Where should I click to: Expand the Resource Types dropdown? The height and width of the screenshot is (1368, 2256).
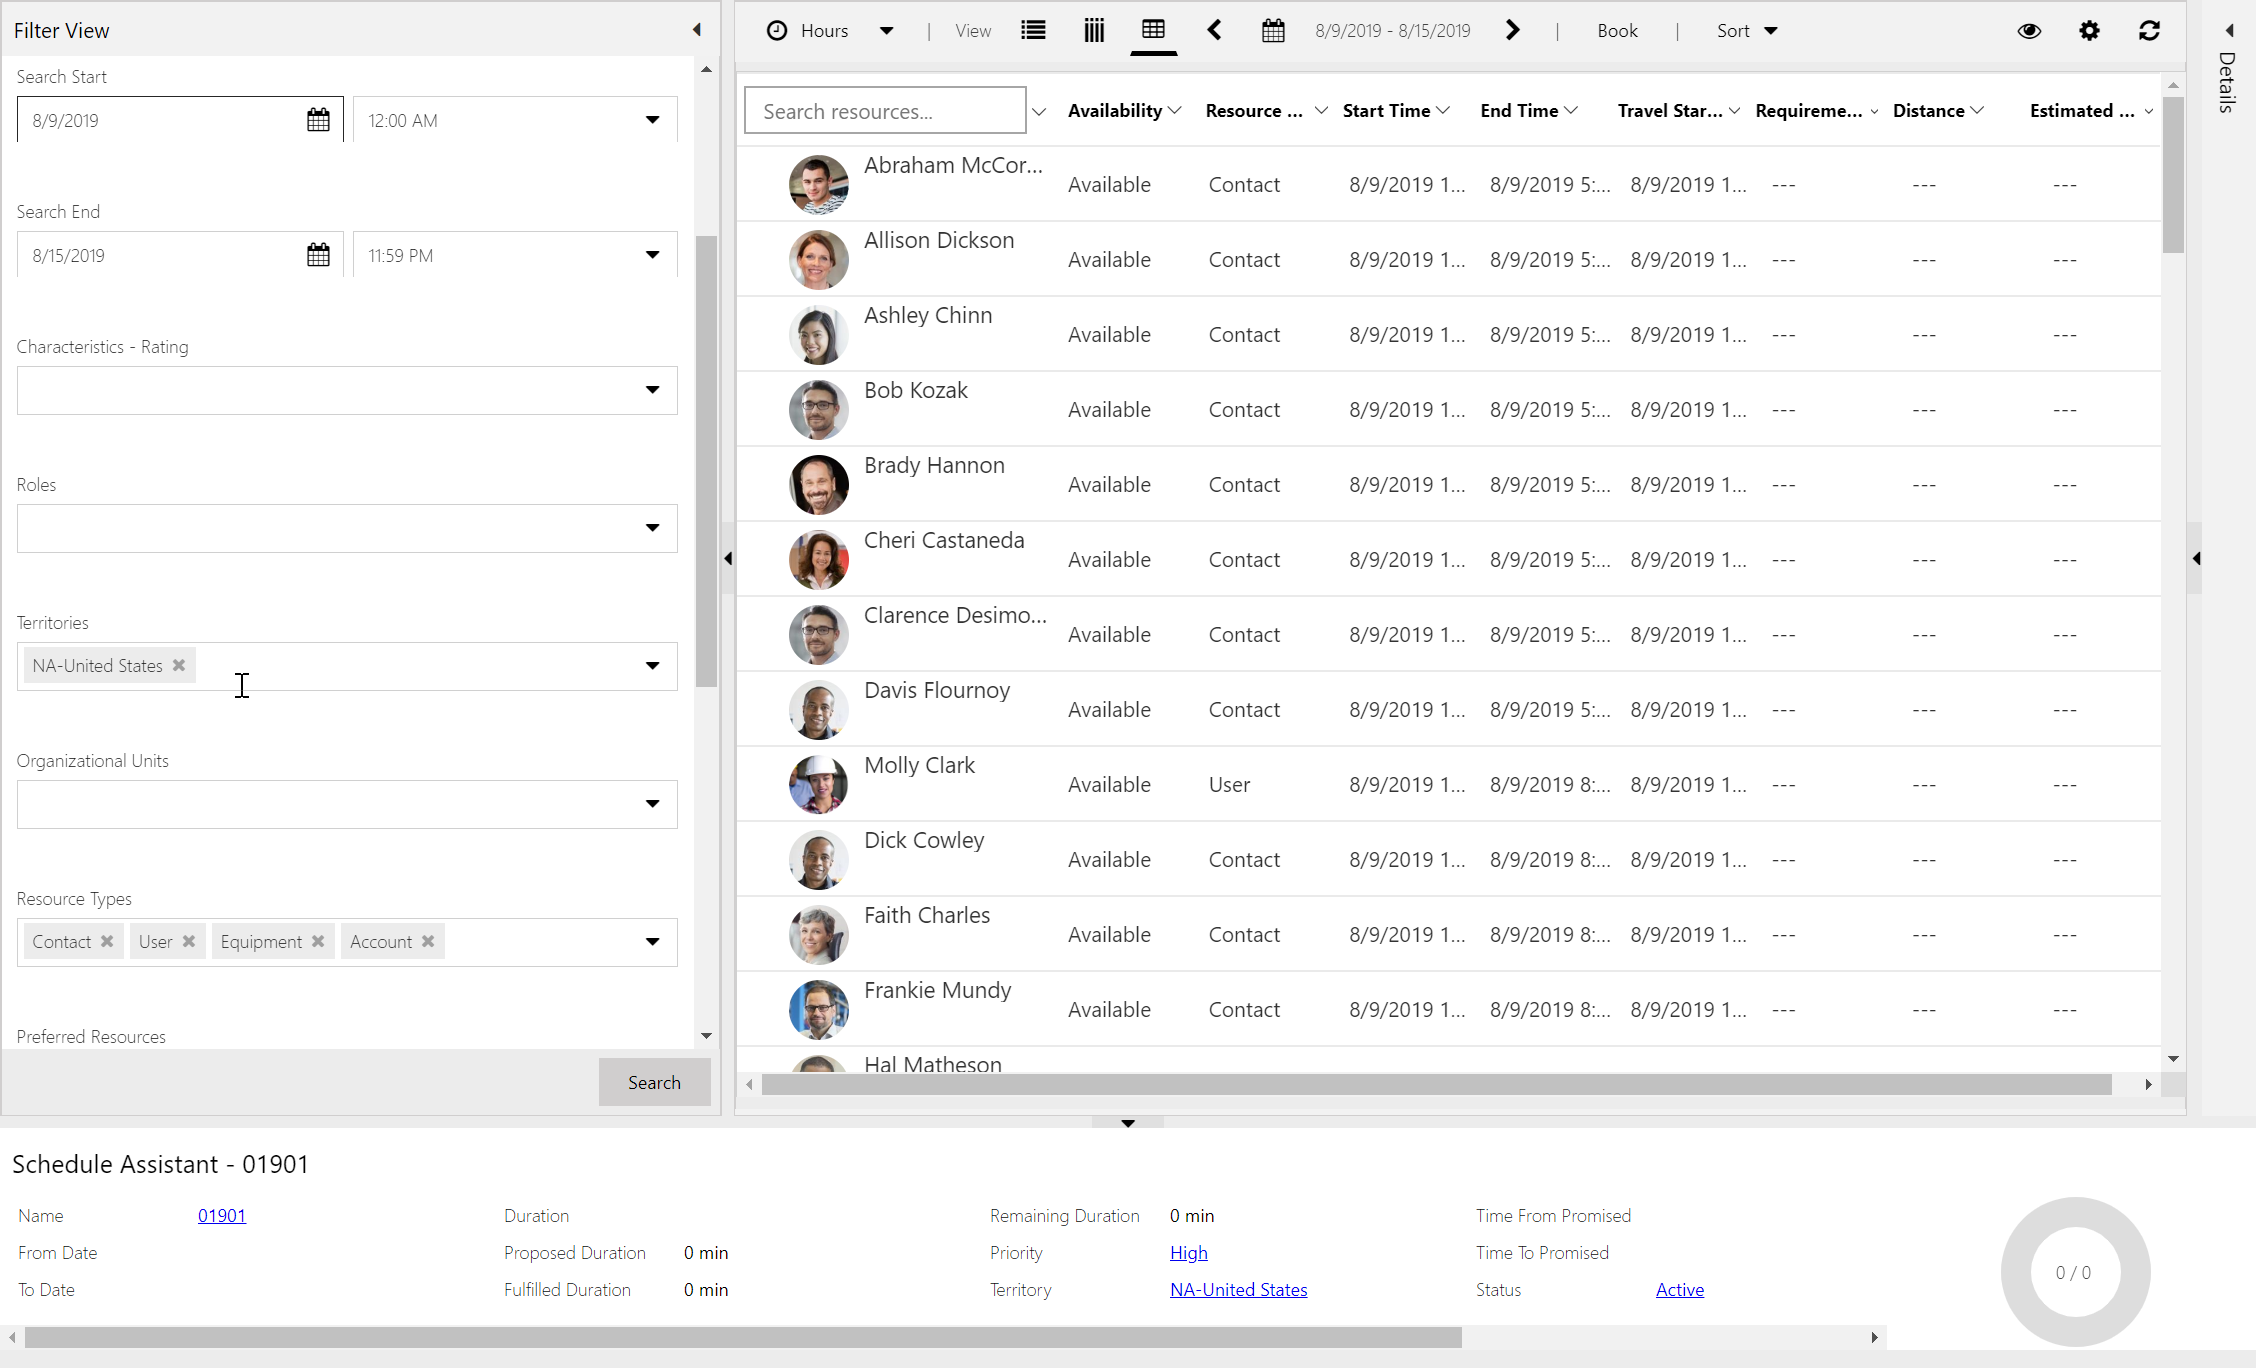[651, 941]
